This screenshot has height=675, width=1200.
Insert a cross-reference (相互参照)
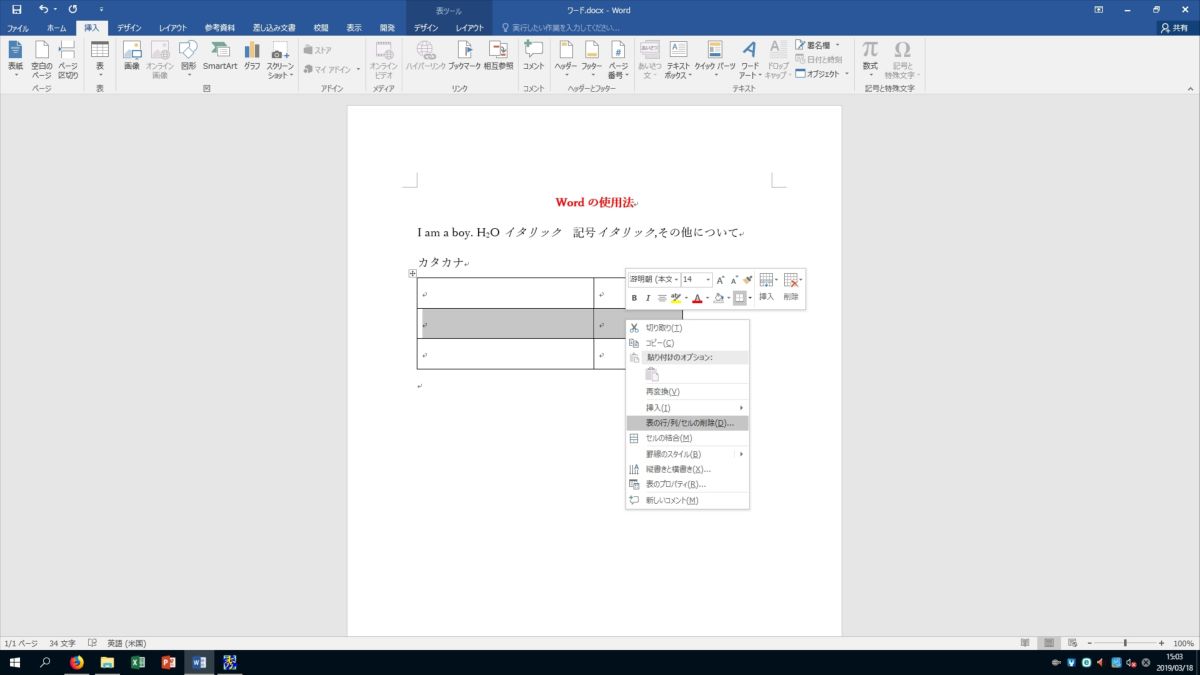498,56
